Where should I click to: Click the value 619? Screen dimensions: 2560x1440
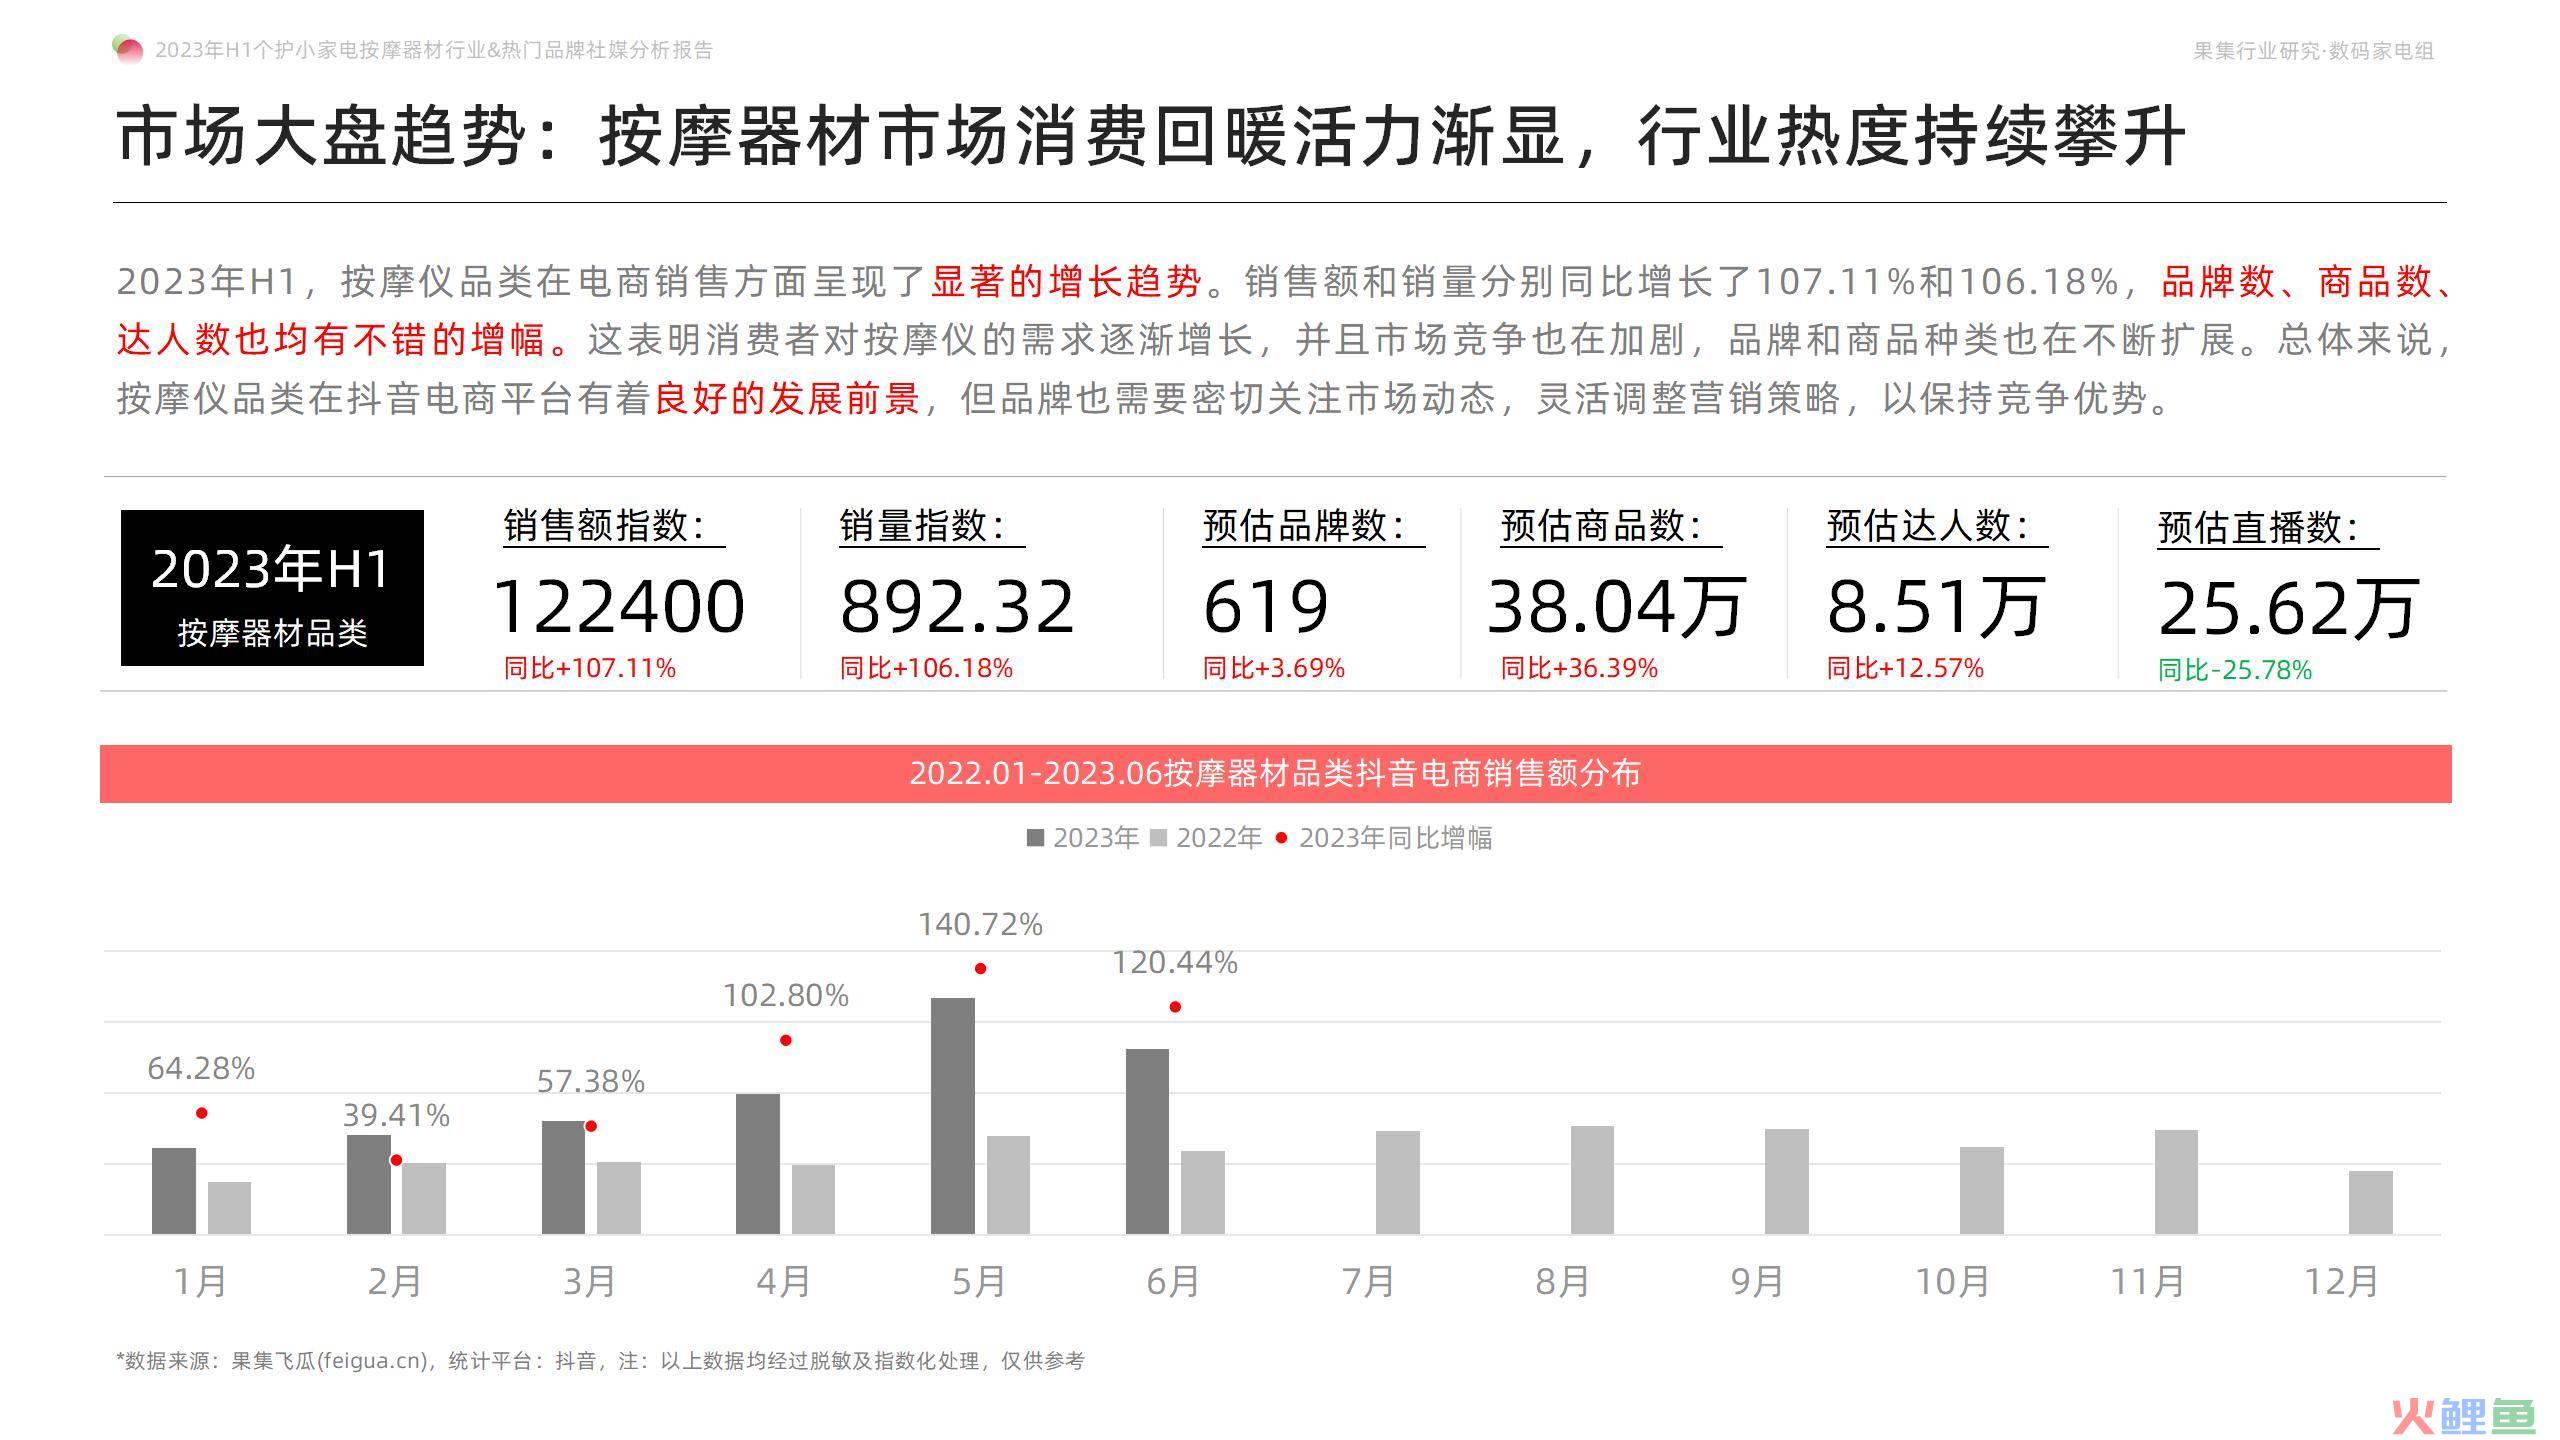pyautogui.click(x=1266, y=606)
